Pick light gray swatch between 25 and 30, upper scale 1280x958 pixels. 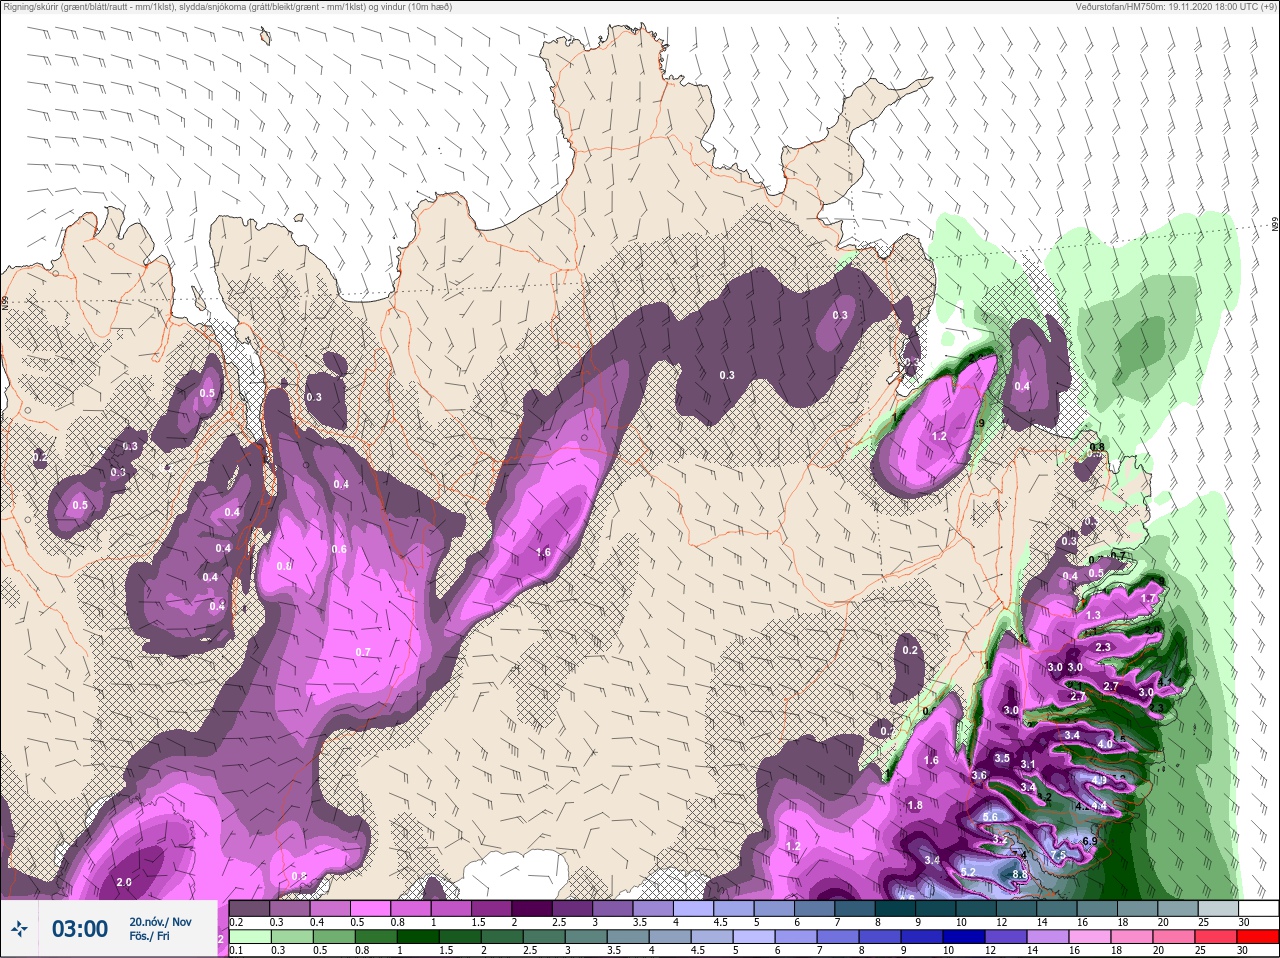[1217, 908]
